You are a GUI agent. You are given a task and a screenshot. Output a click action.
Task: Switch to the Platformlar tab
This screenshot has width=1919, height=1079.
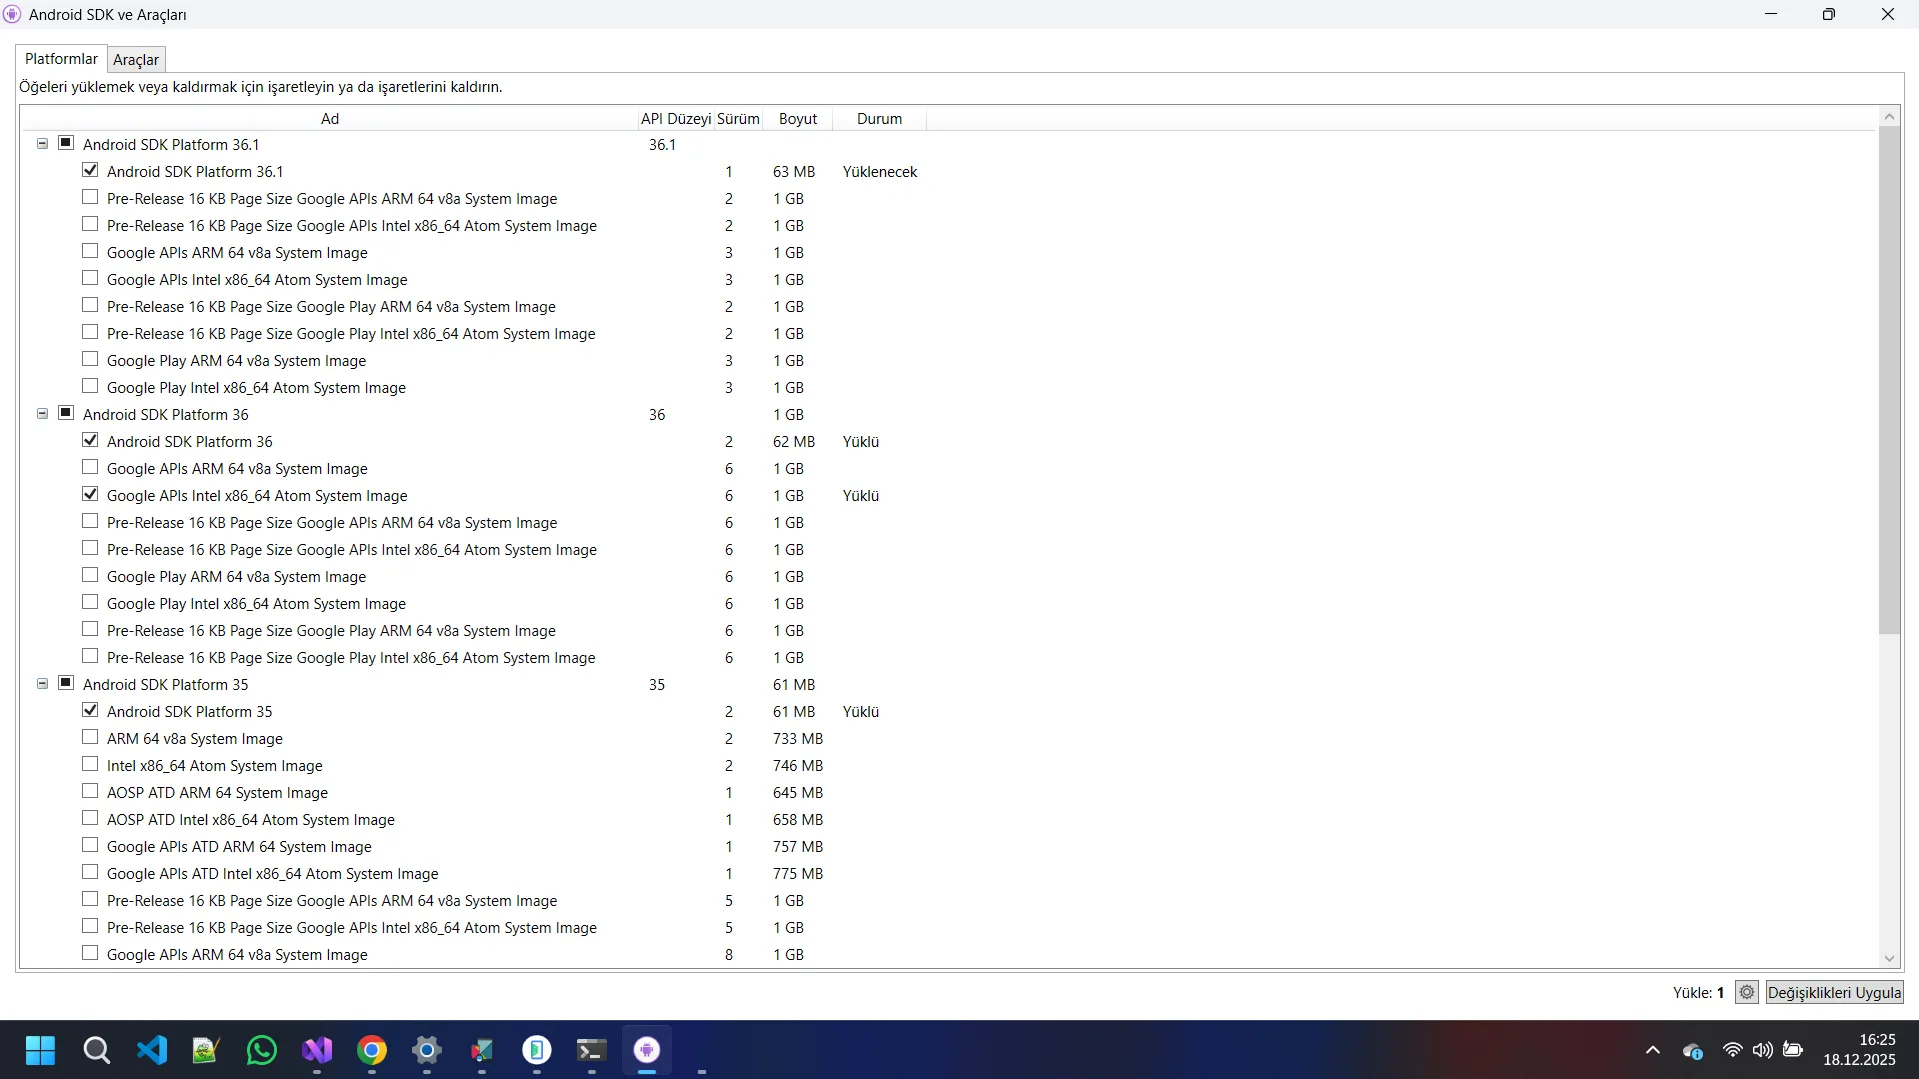pyautogui.click(x=62, y=59)
